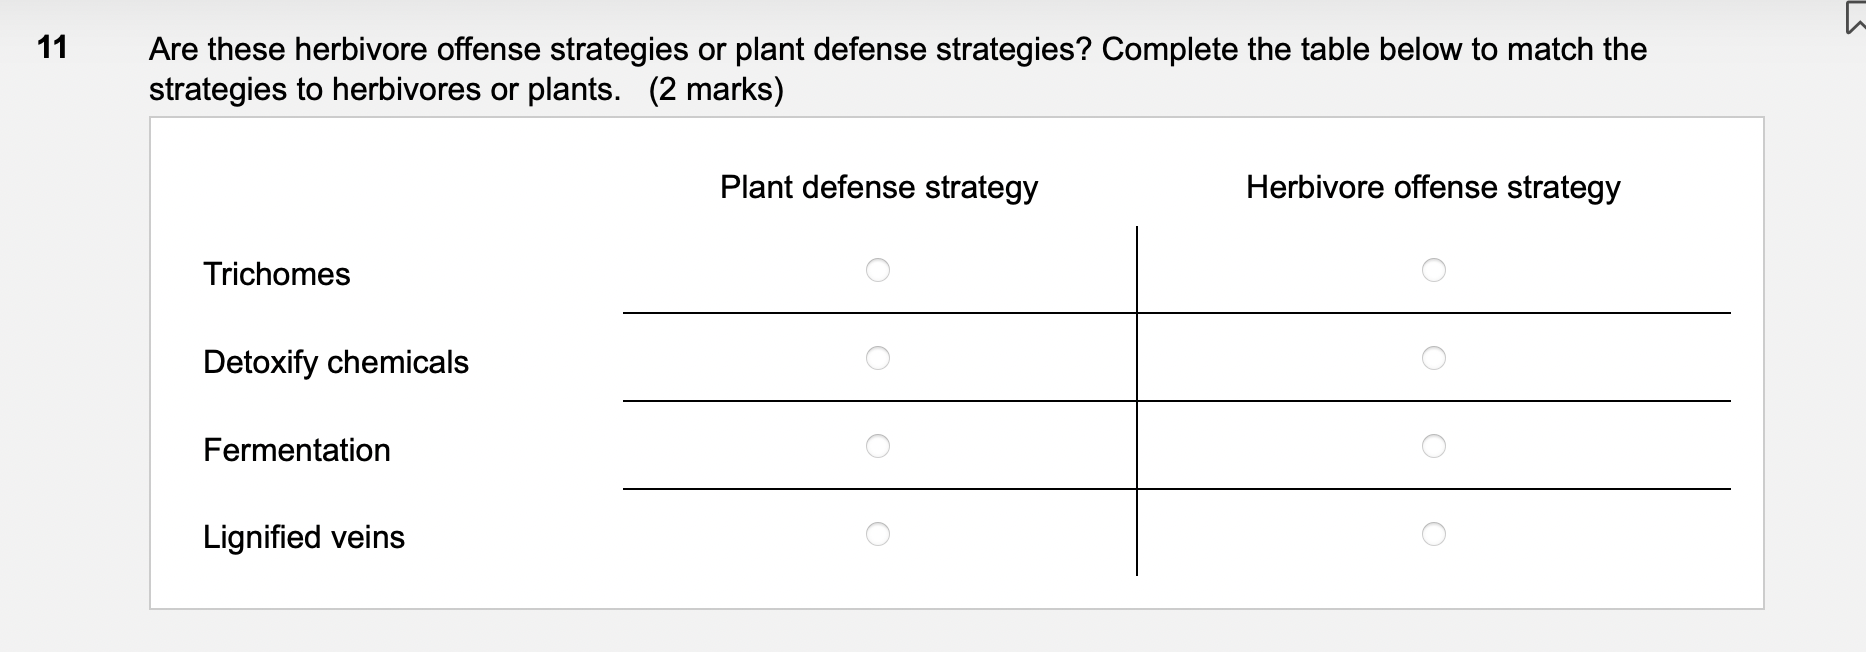This screenshot has height=652, width=1866.
Task: Click the Plant defense strategy column header
Action: coord(878,186)
